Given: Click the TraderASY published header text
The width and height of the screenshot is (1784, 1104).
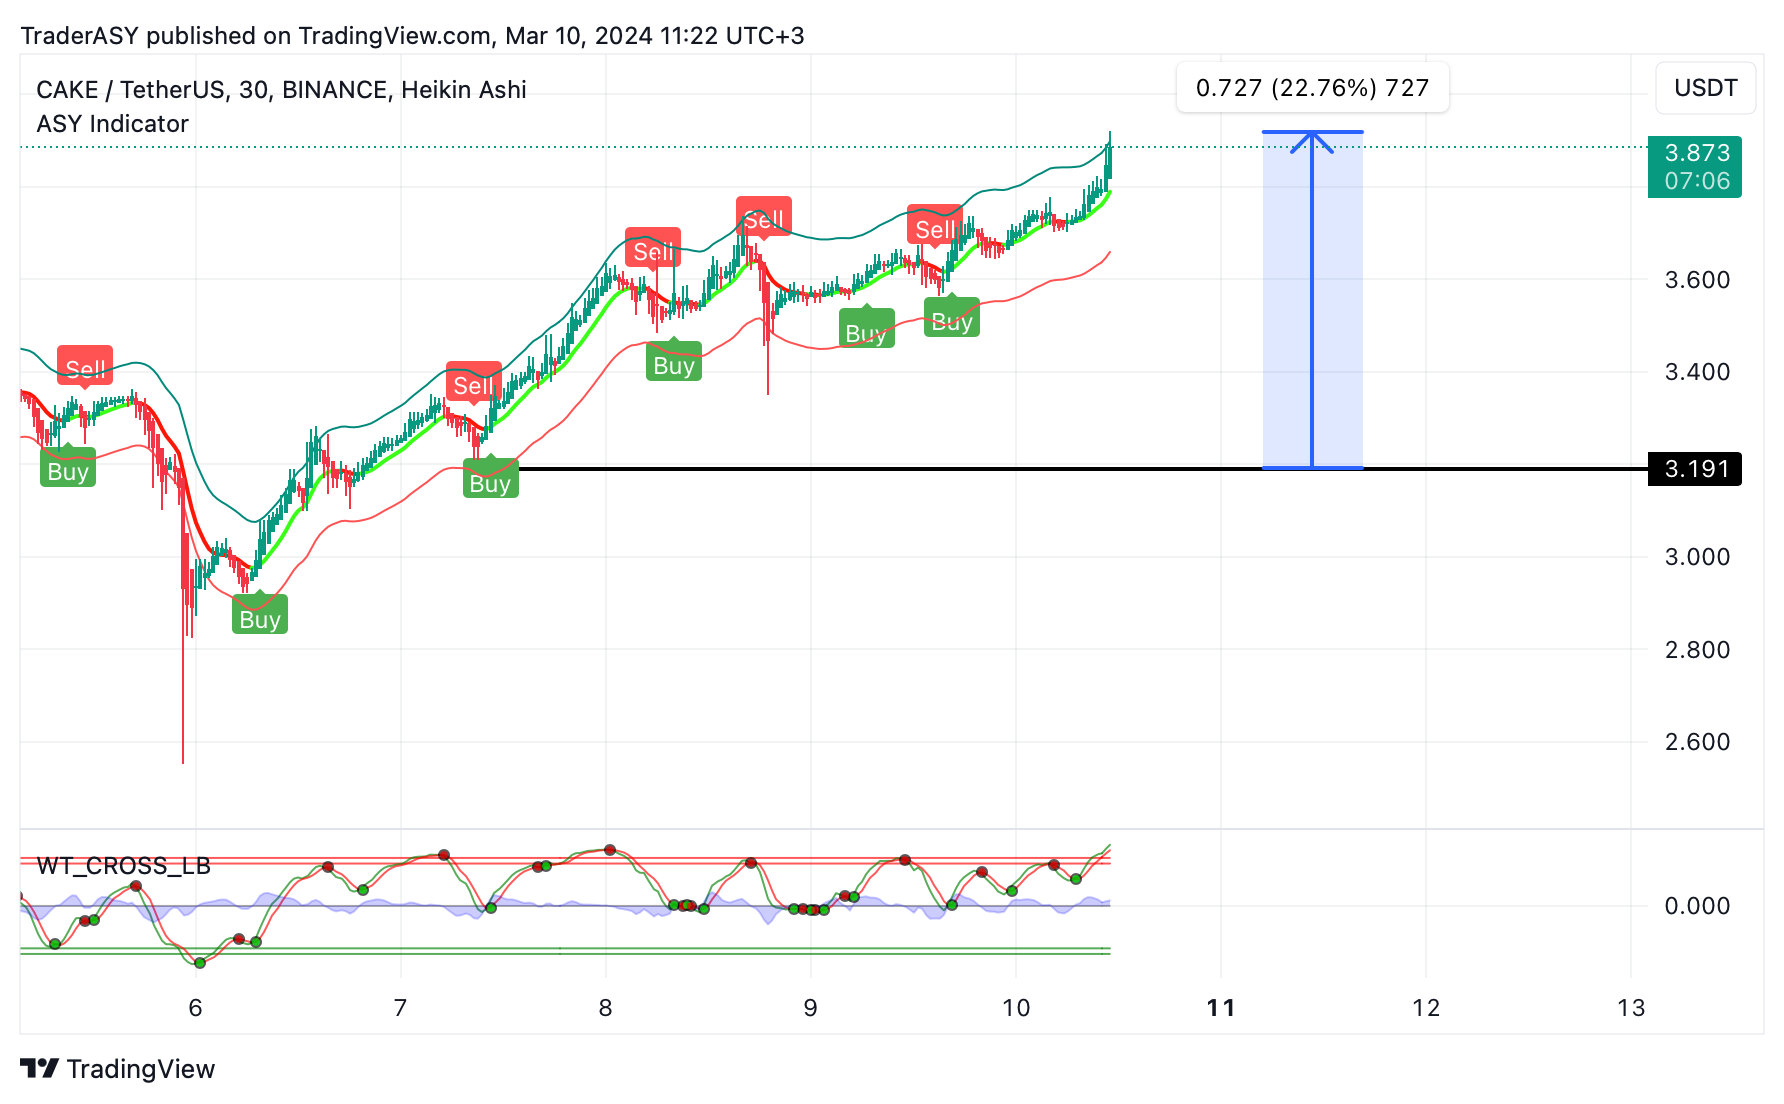Looking at the screenshot, I should (x=412, y=36).
